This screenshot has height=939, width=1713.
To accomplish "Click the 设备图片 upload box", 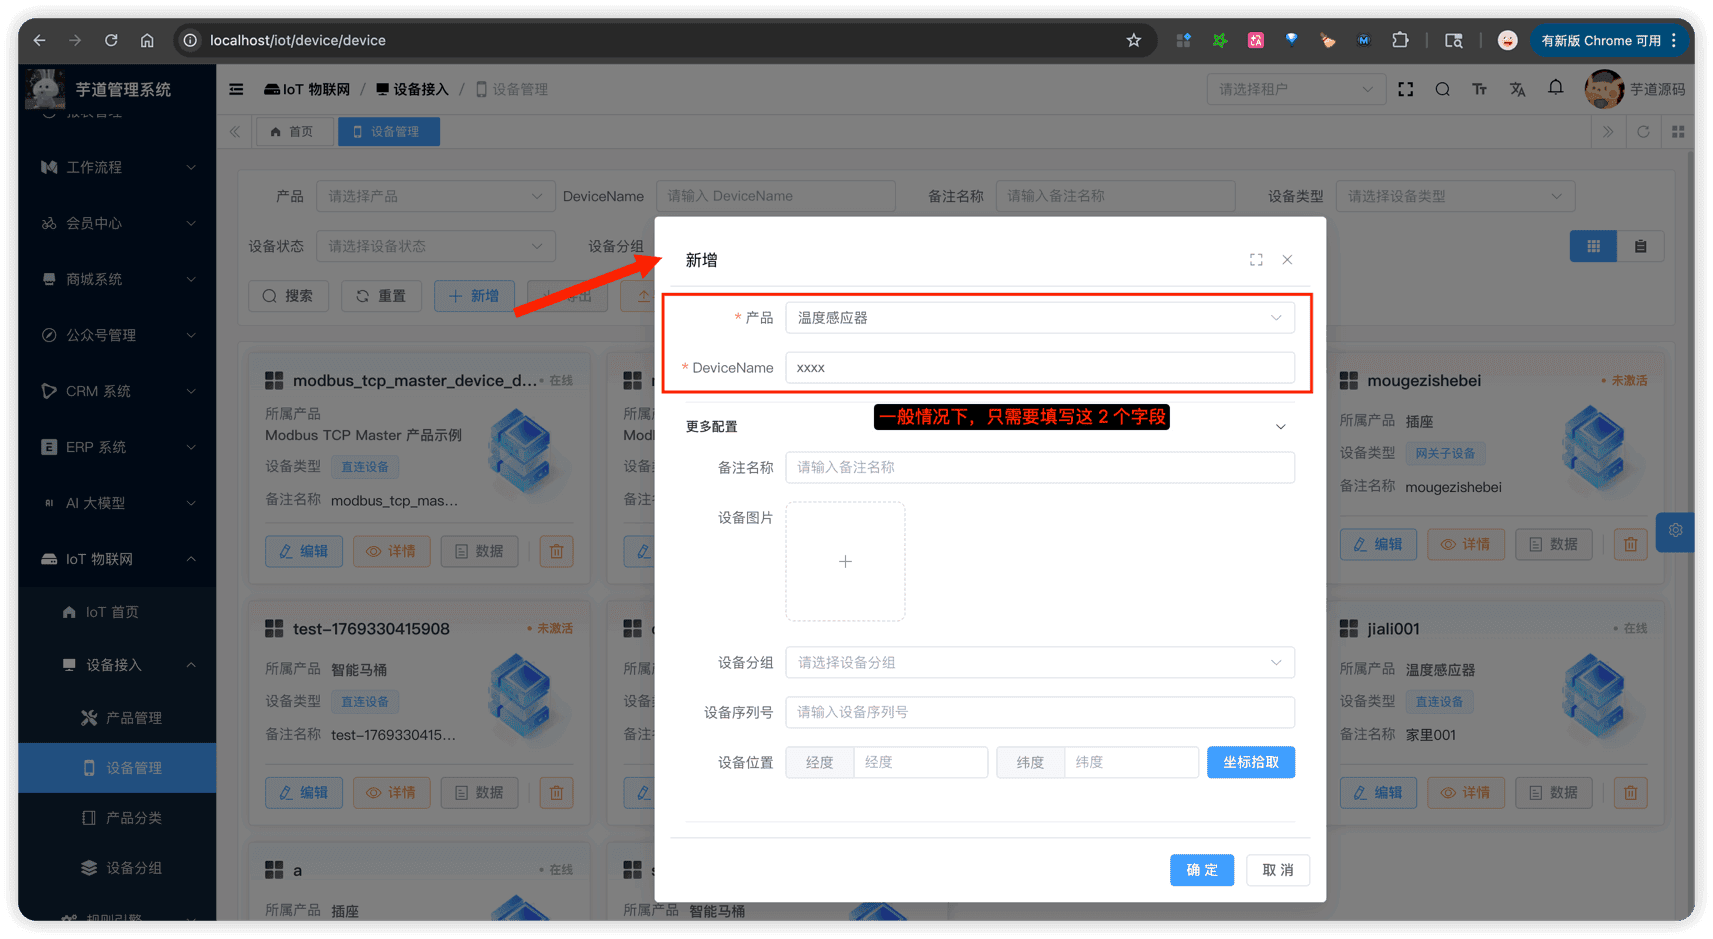I will 845,562.
